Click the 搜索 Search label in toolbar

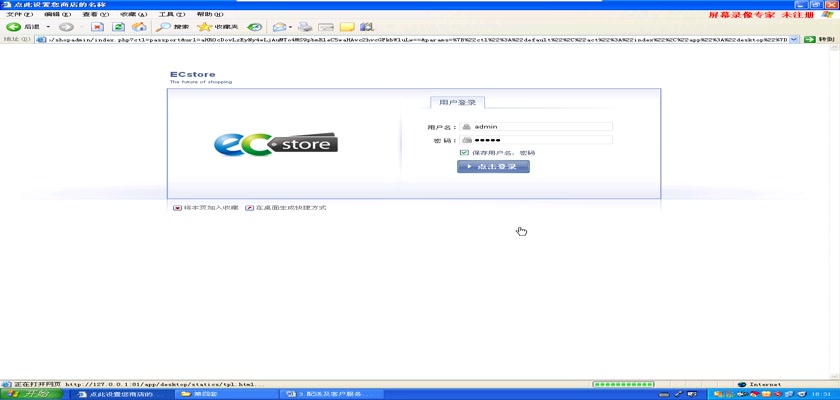181,27
